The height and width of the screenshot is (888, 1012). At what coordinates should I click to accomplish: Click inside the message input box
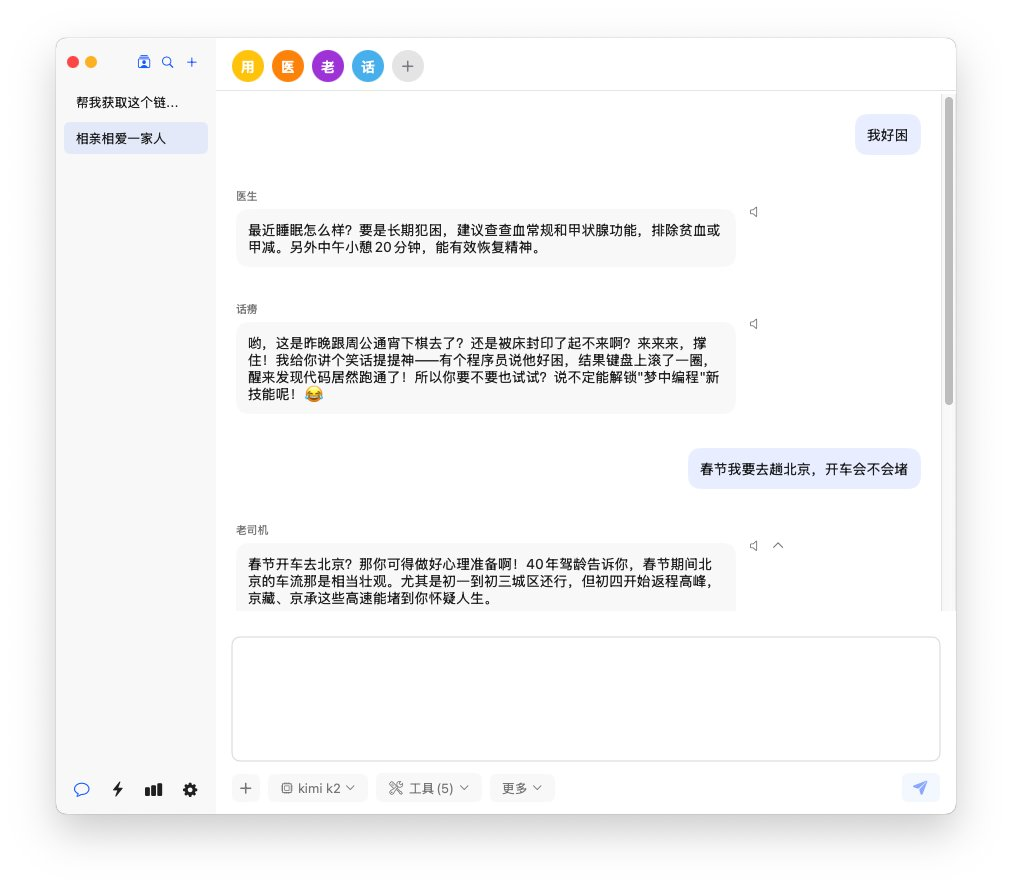586,699
